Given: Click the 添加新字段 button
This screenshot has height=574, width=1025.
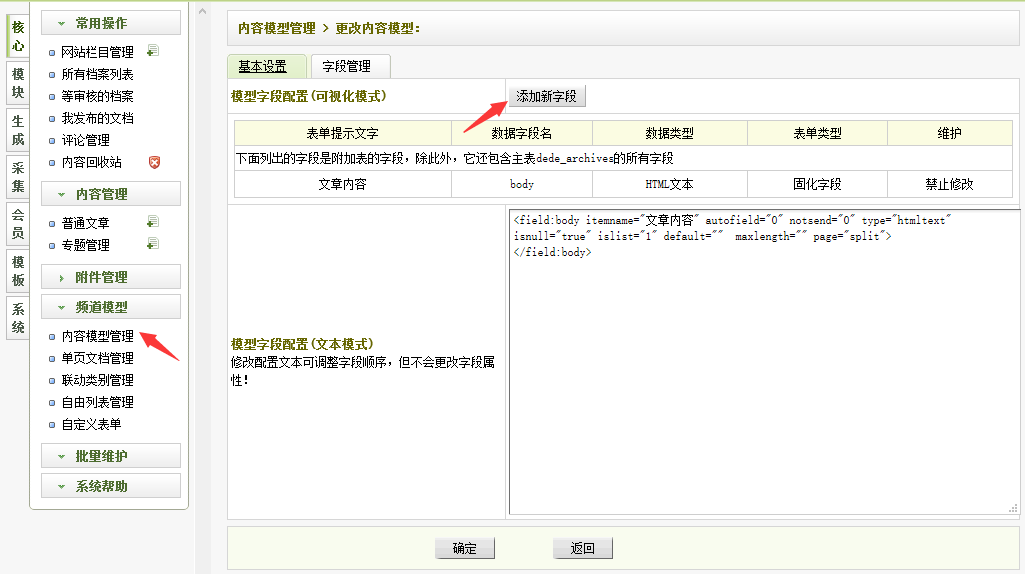Looking at the screenshot, I should tap(546, 96).
